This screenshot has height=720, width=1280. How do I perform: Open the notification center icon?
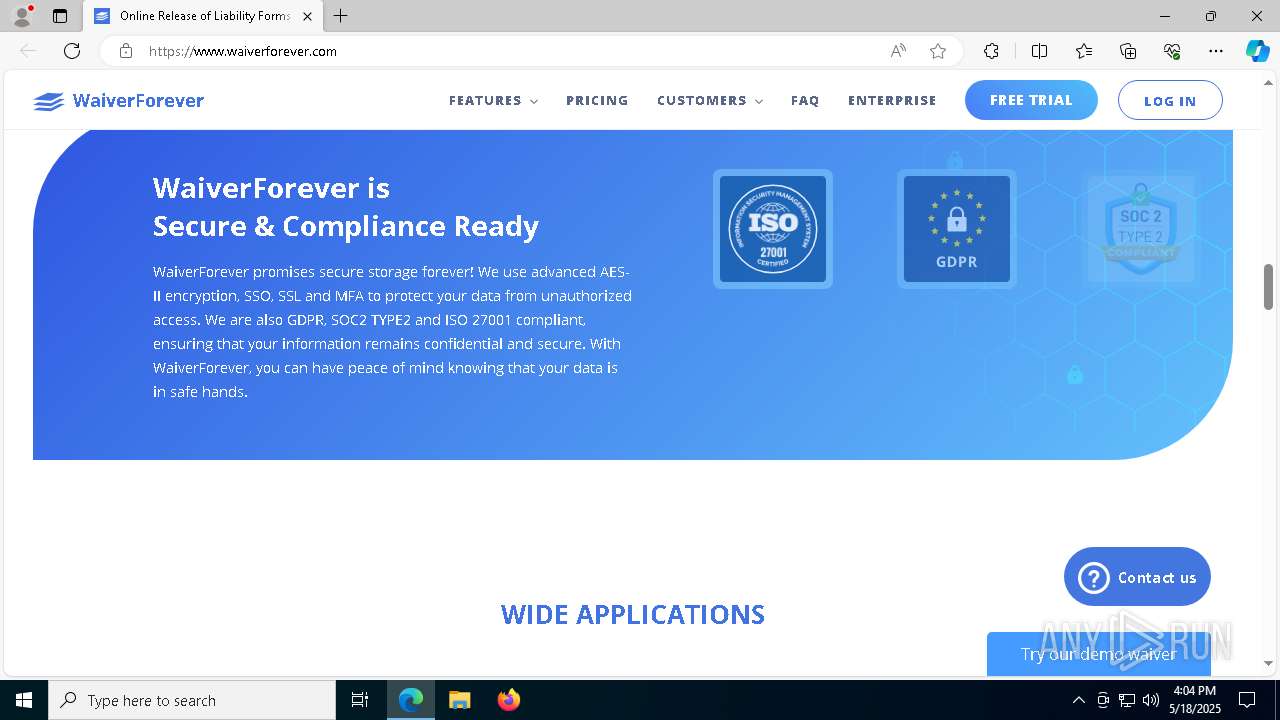(x=1247, y=700)
